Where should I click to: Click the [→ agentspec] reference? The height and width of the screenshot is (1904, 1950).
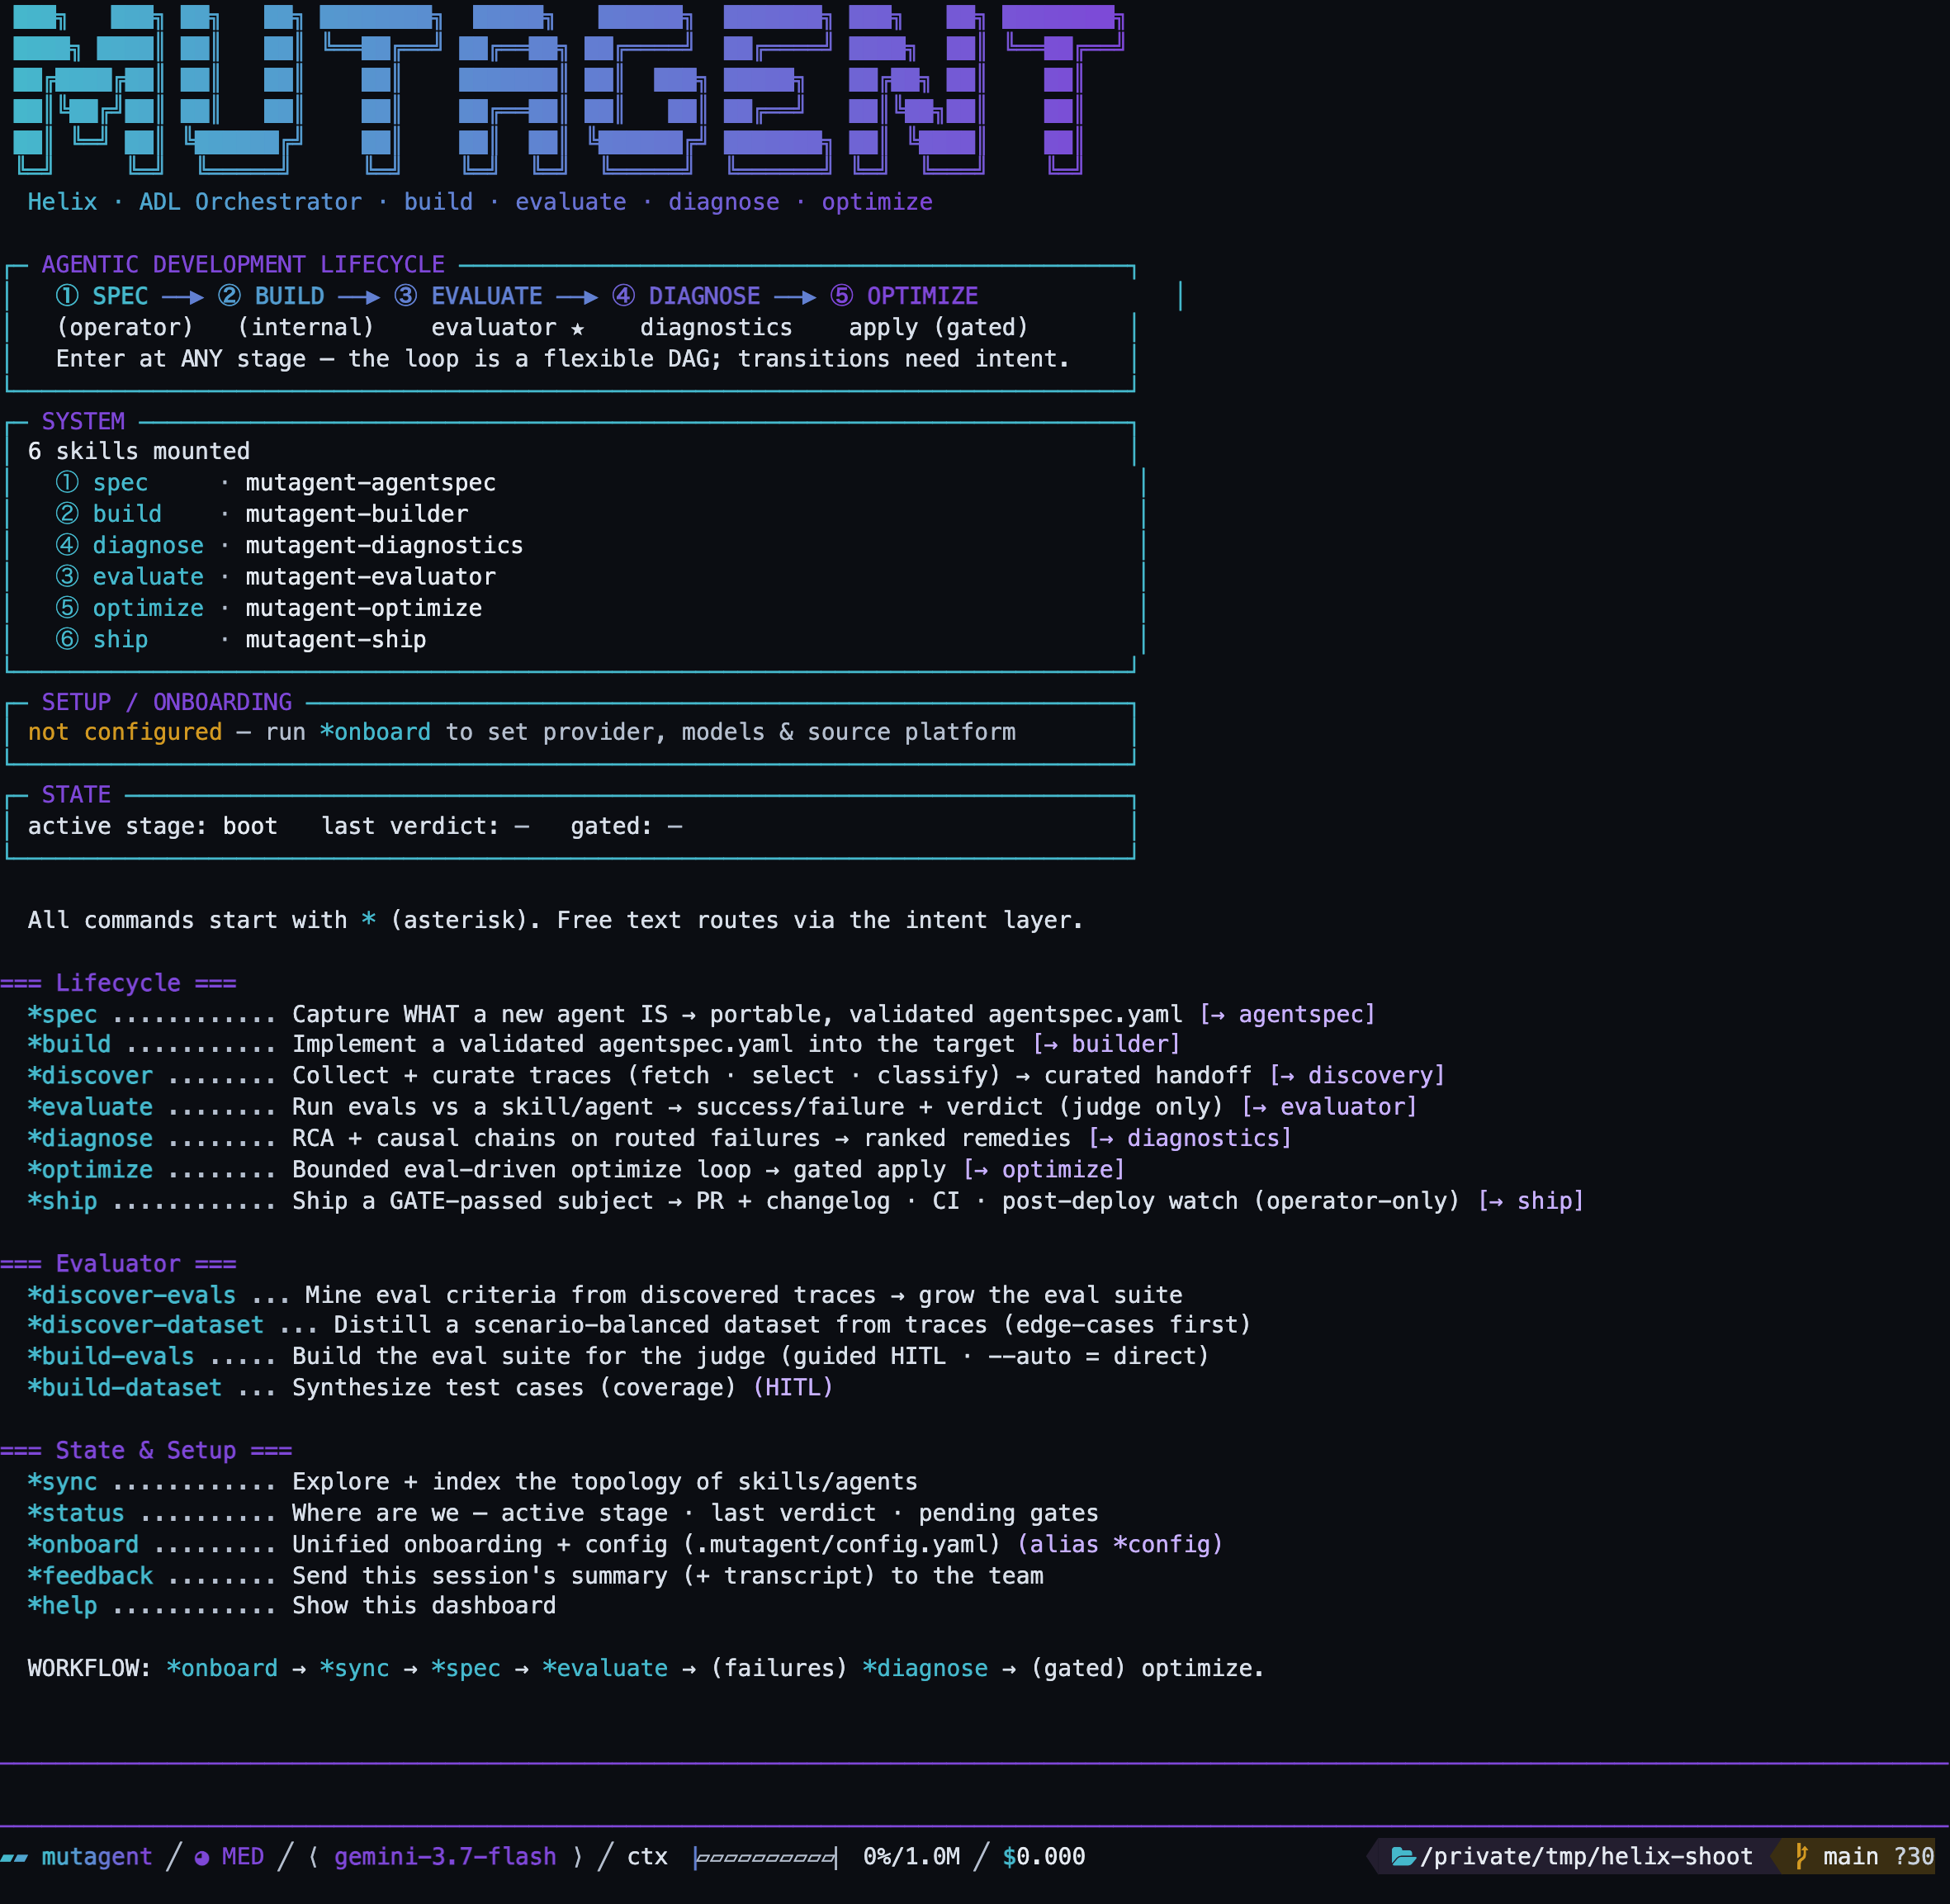[x=1287, y=1014]
